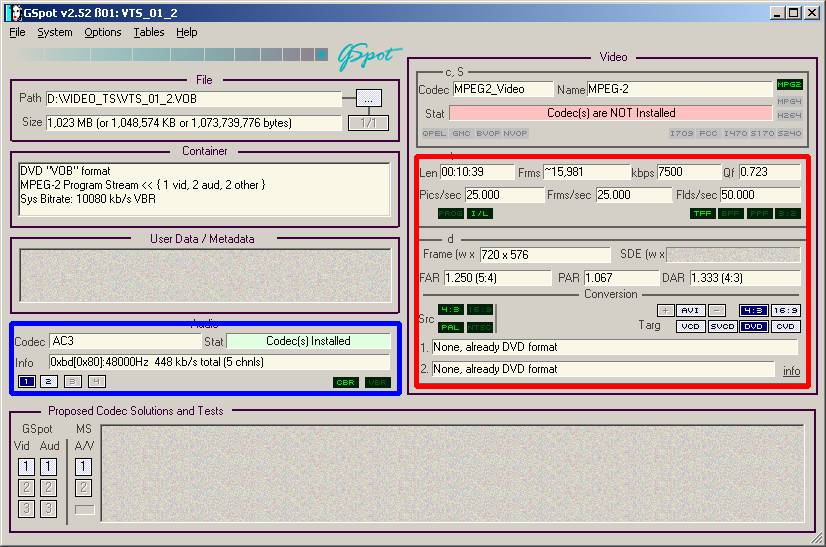
Task: Click the minus button right of AVI
Action: (717, 310)
